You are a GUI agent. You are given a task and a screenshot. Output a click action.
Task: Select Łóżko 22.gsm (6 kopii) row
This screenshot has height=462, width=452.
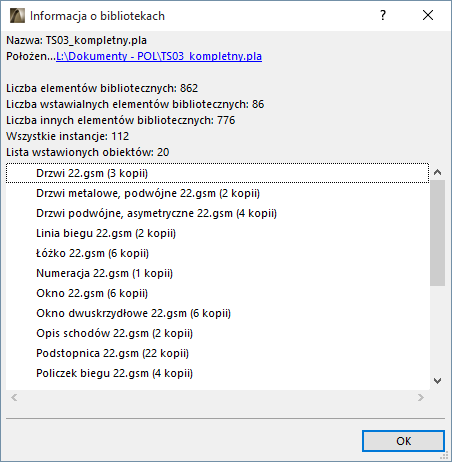point(217,253)
